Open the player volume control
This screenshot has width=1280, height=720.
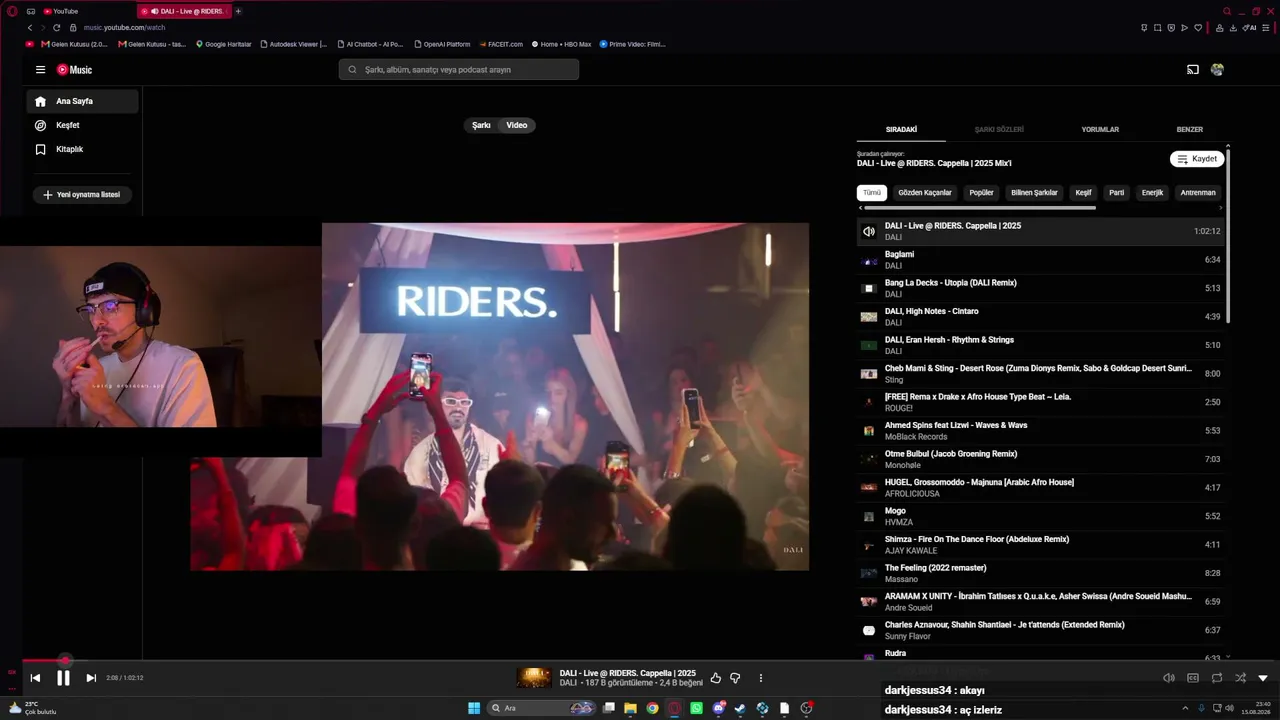click(1169, 678)
